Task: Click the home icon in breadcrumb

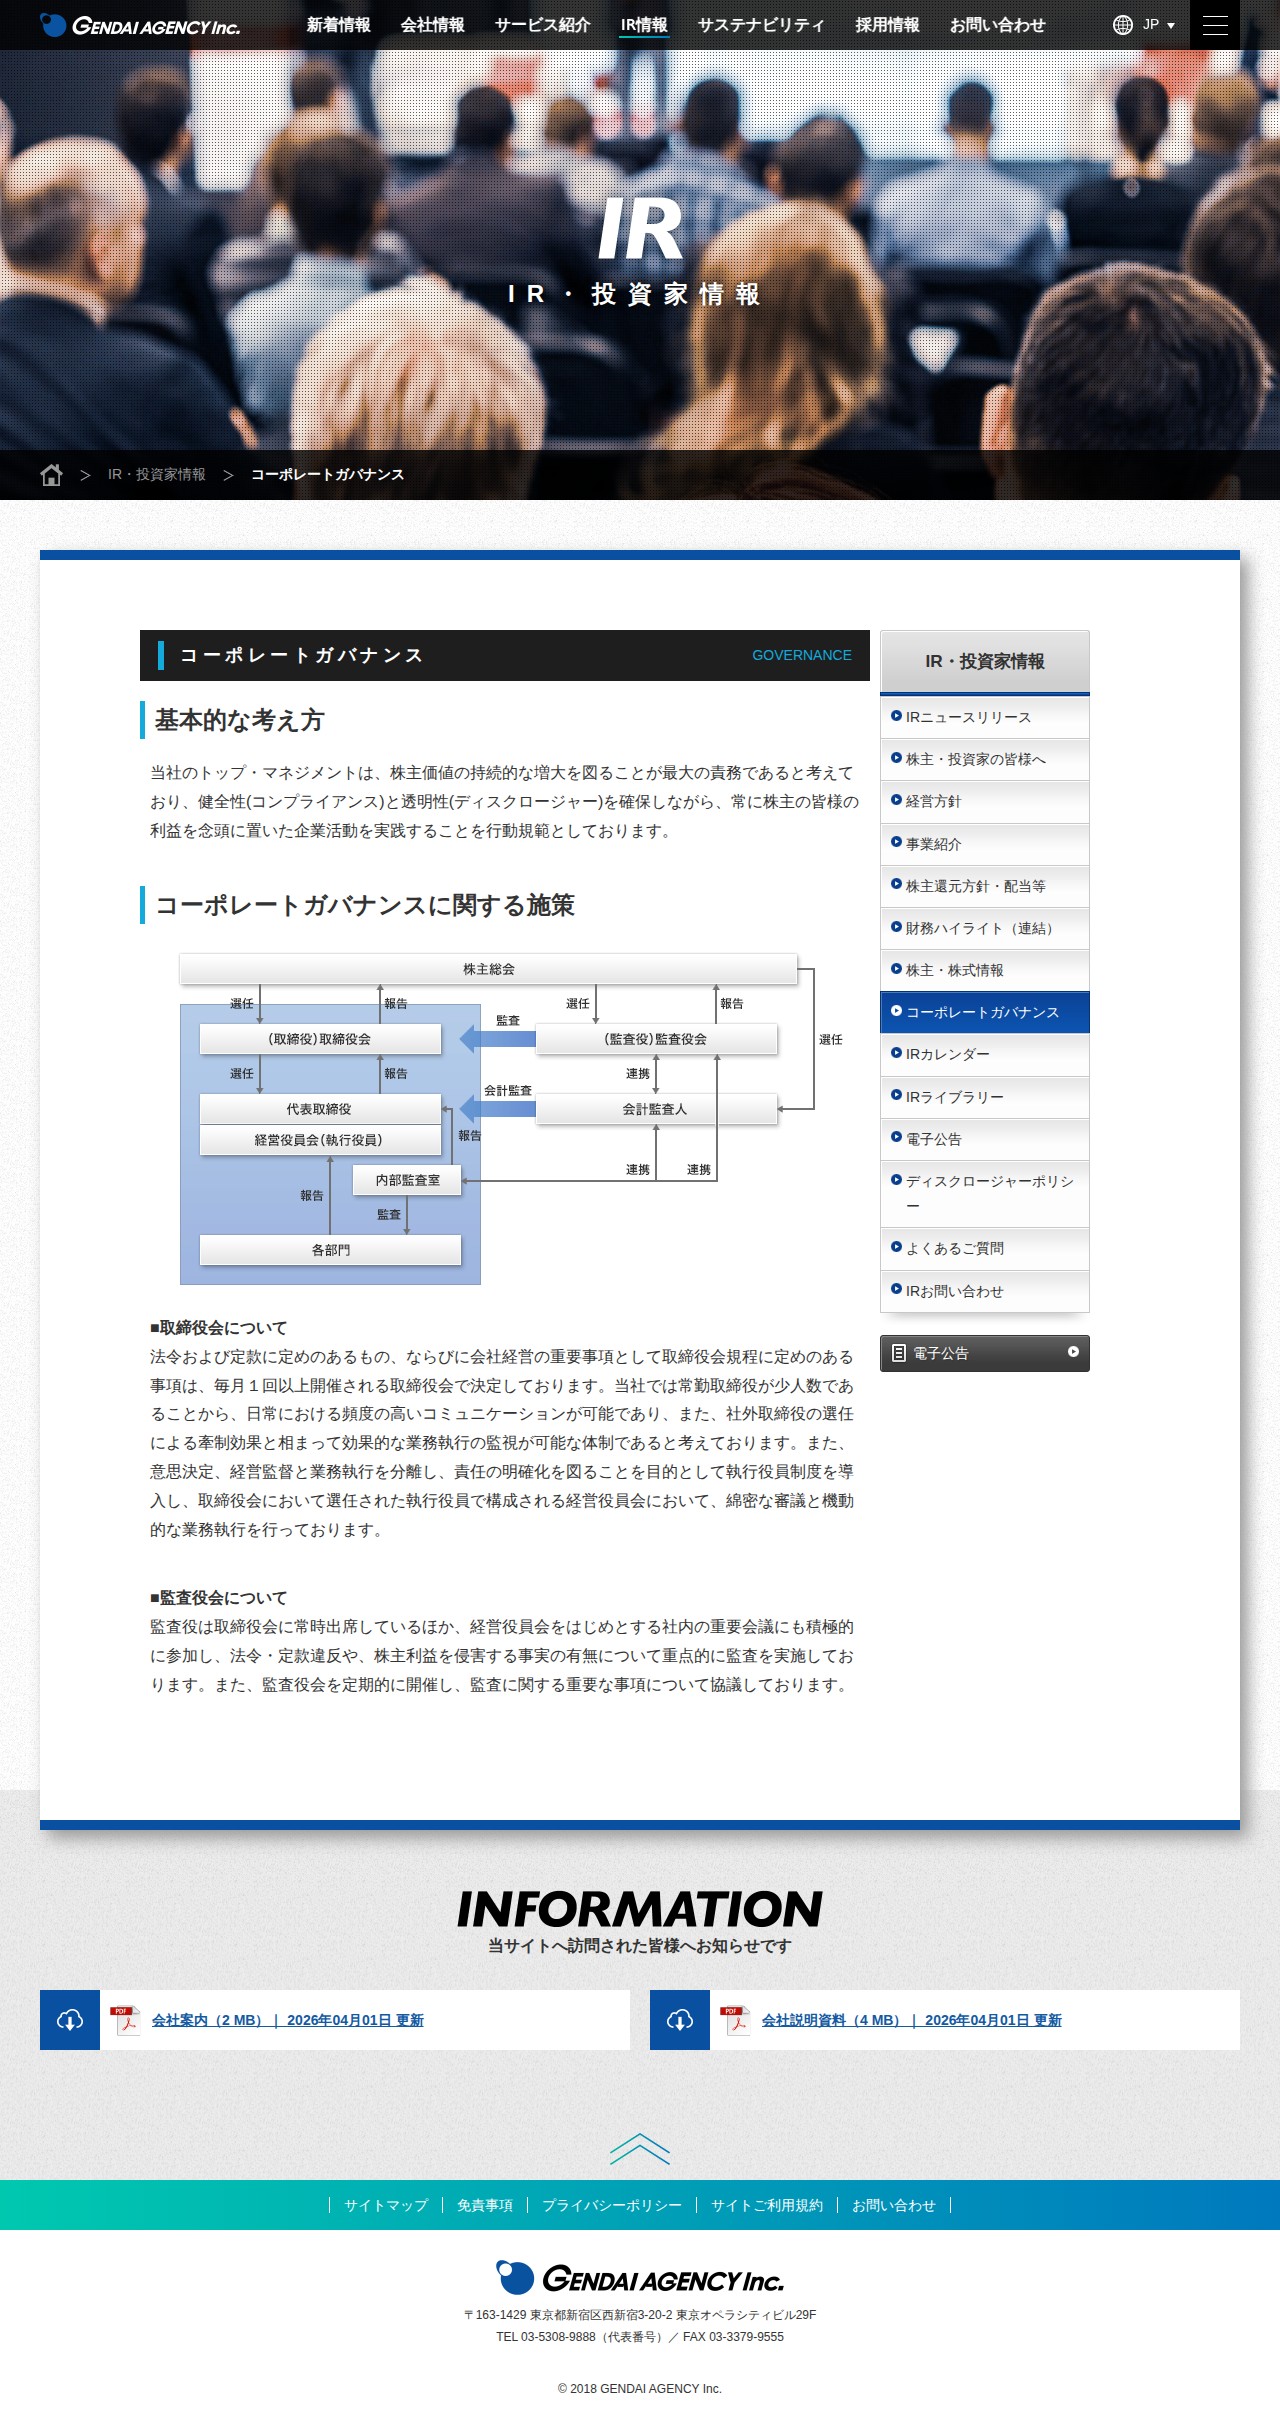Action: point(51,475)
